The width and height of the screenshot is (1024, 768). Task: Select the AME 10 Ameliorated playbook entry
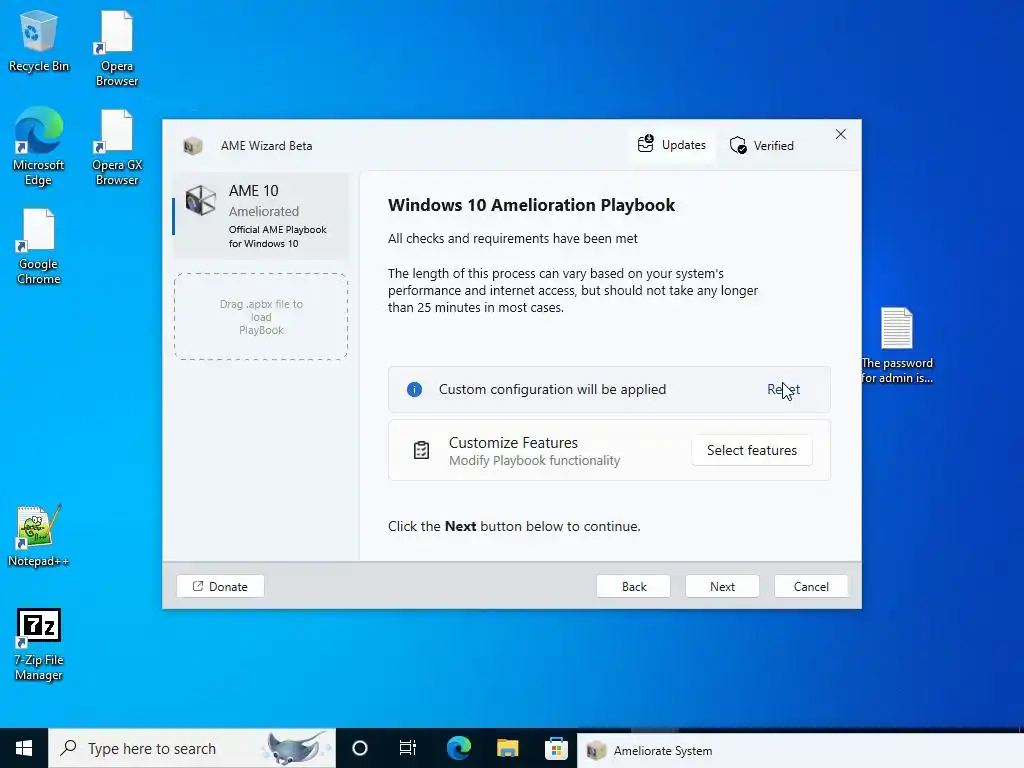tap(261, 216)
